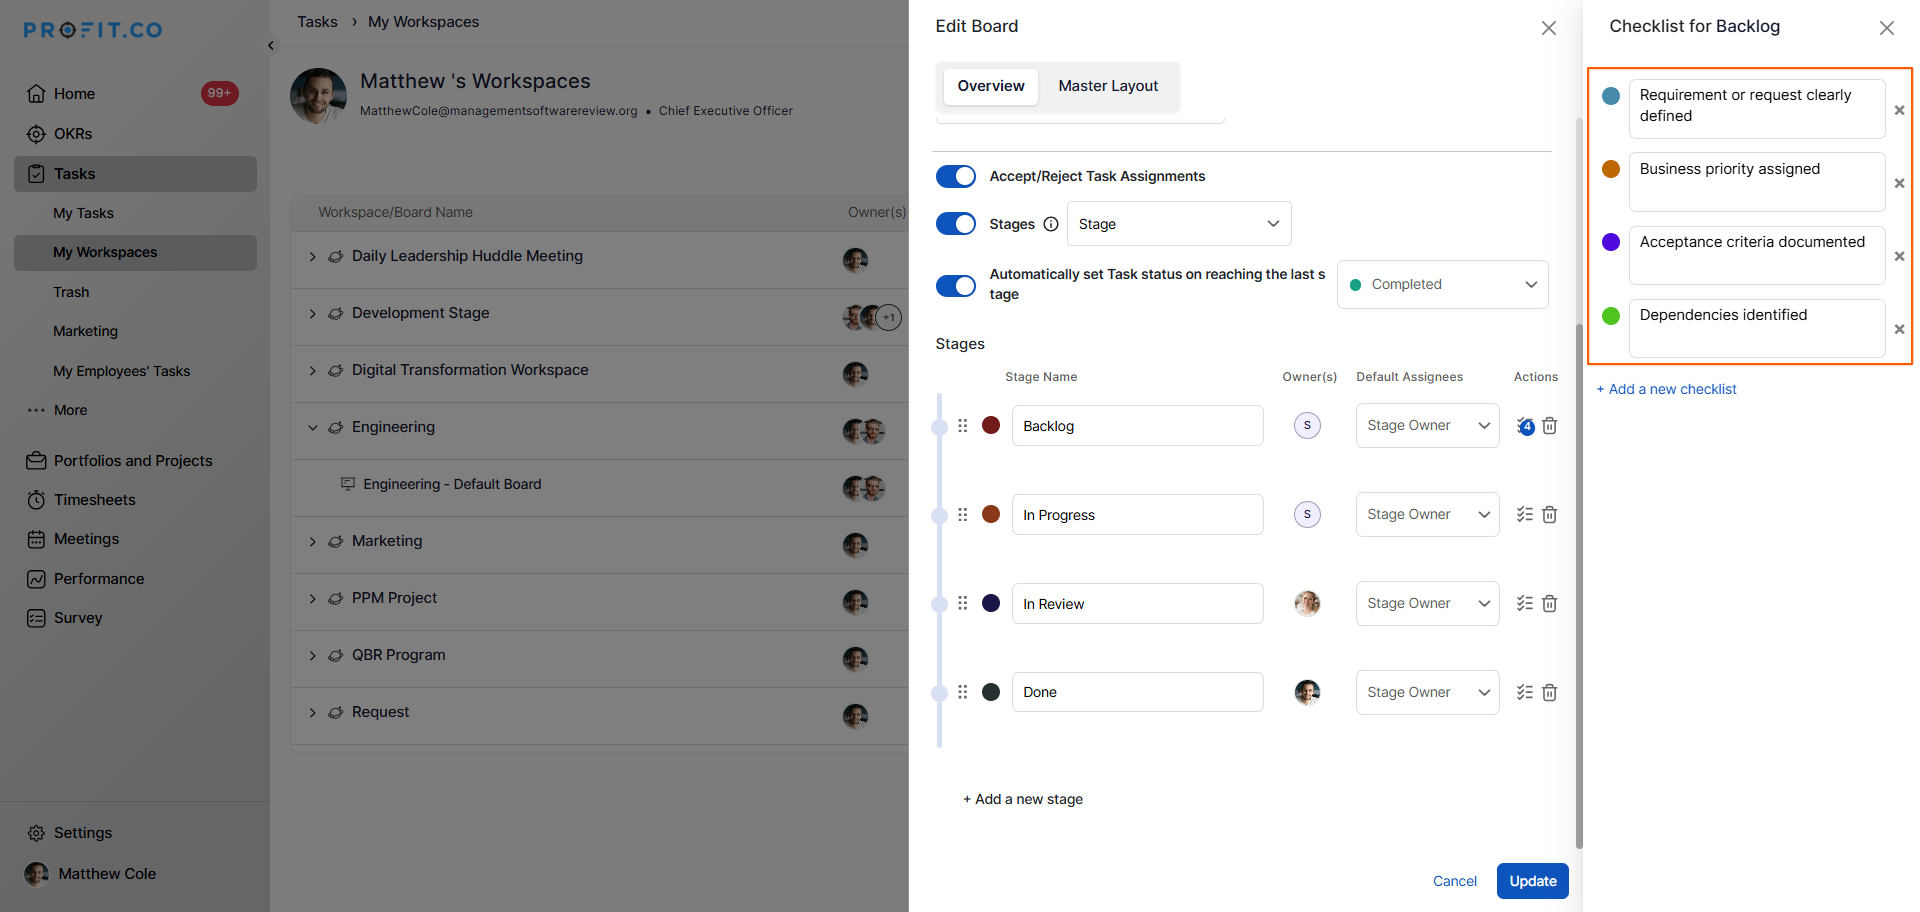Remove the 'Business priority assigned' checklist item

click(1898, 183)
